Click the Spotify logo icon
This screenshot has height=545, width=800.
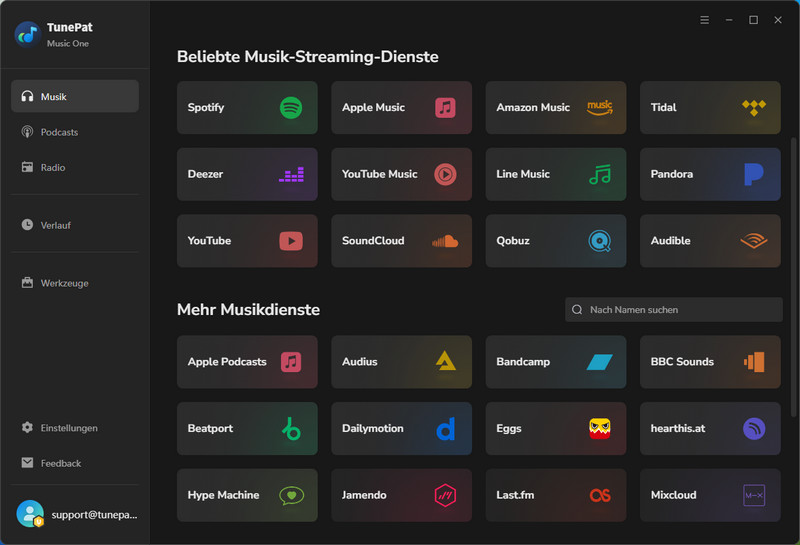(x=291, y=108)
